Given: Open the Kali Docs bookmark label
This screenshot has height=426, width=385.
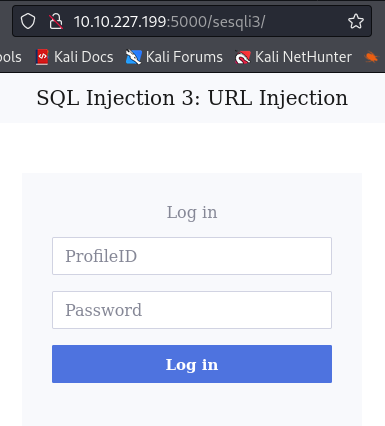Looking at the screenshot, I should click(x=84, y=57).
